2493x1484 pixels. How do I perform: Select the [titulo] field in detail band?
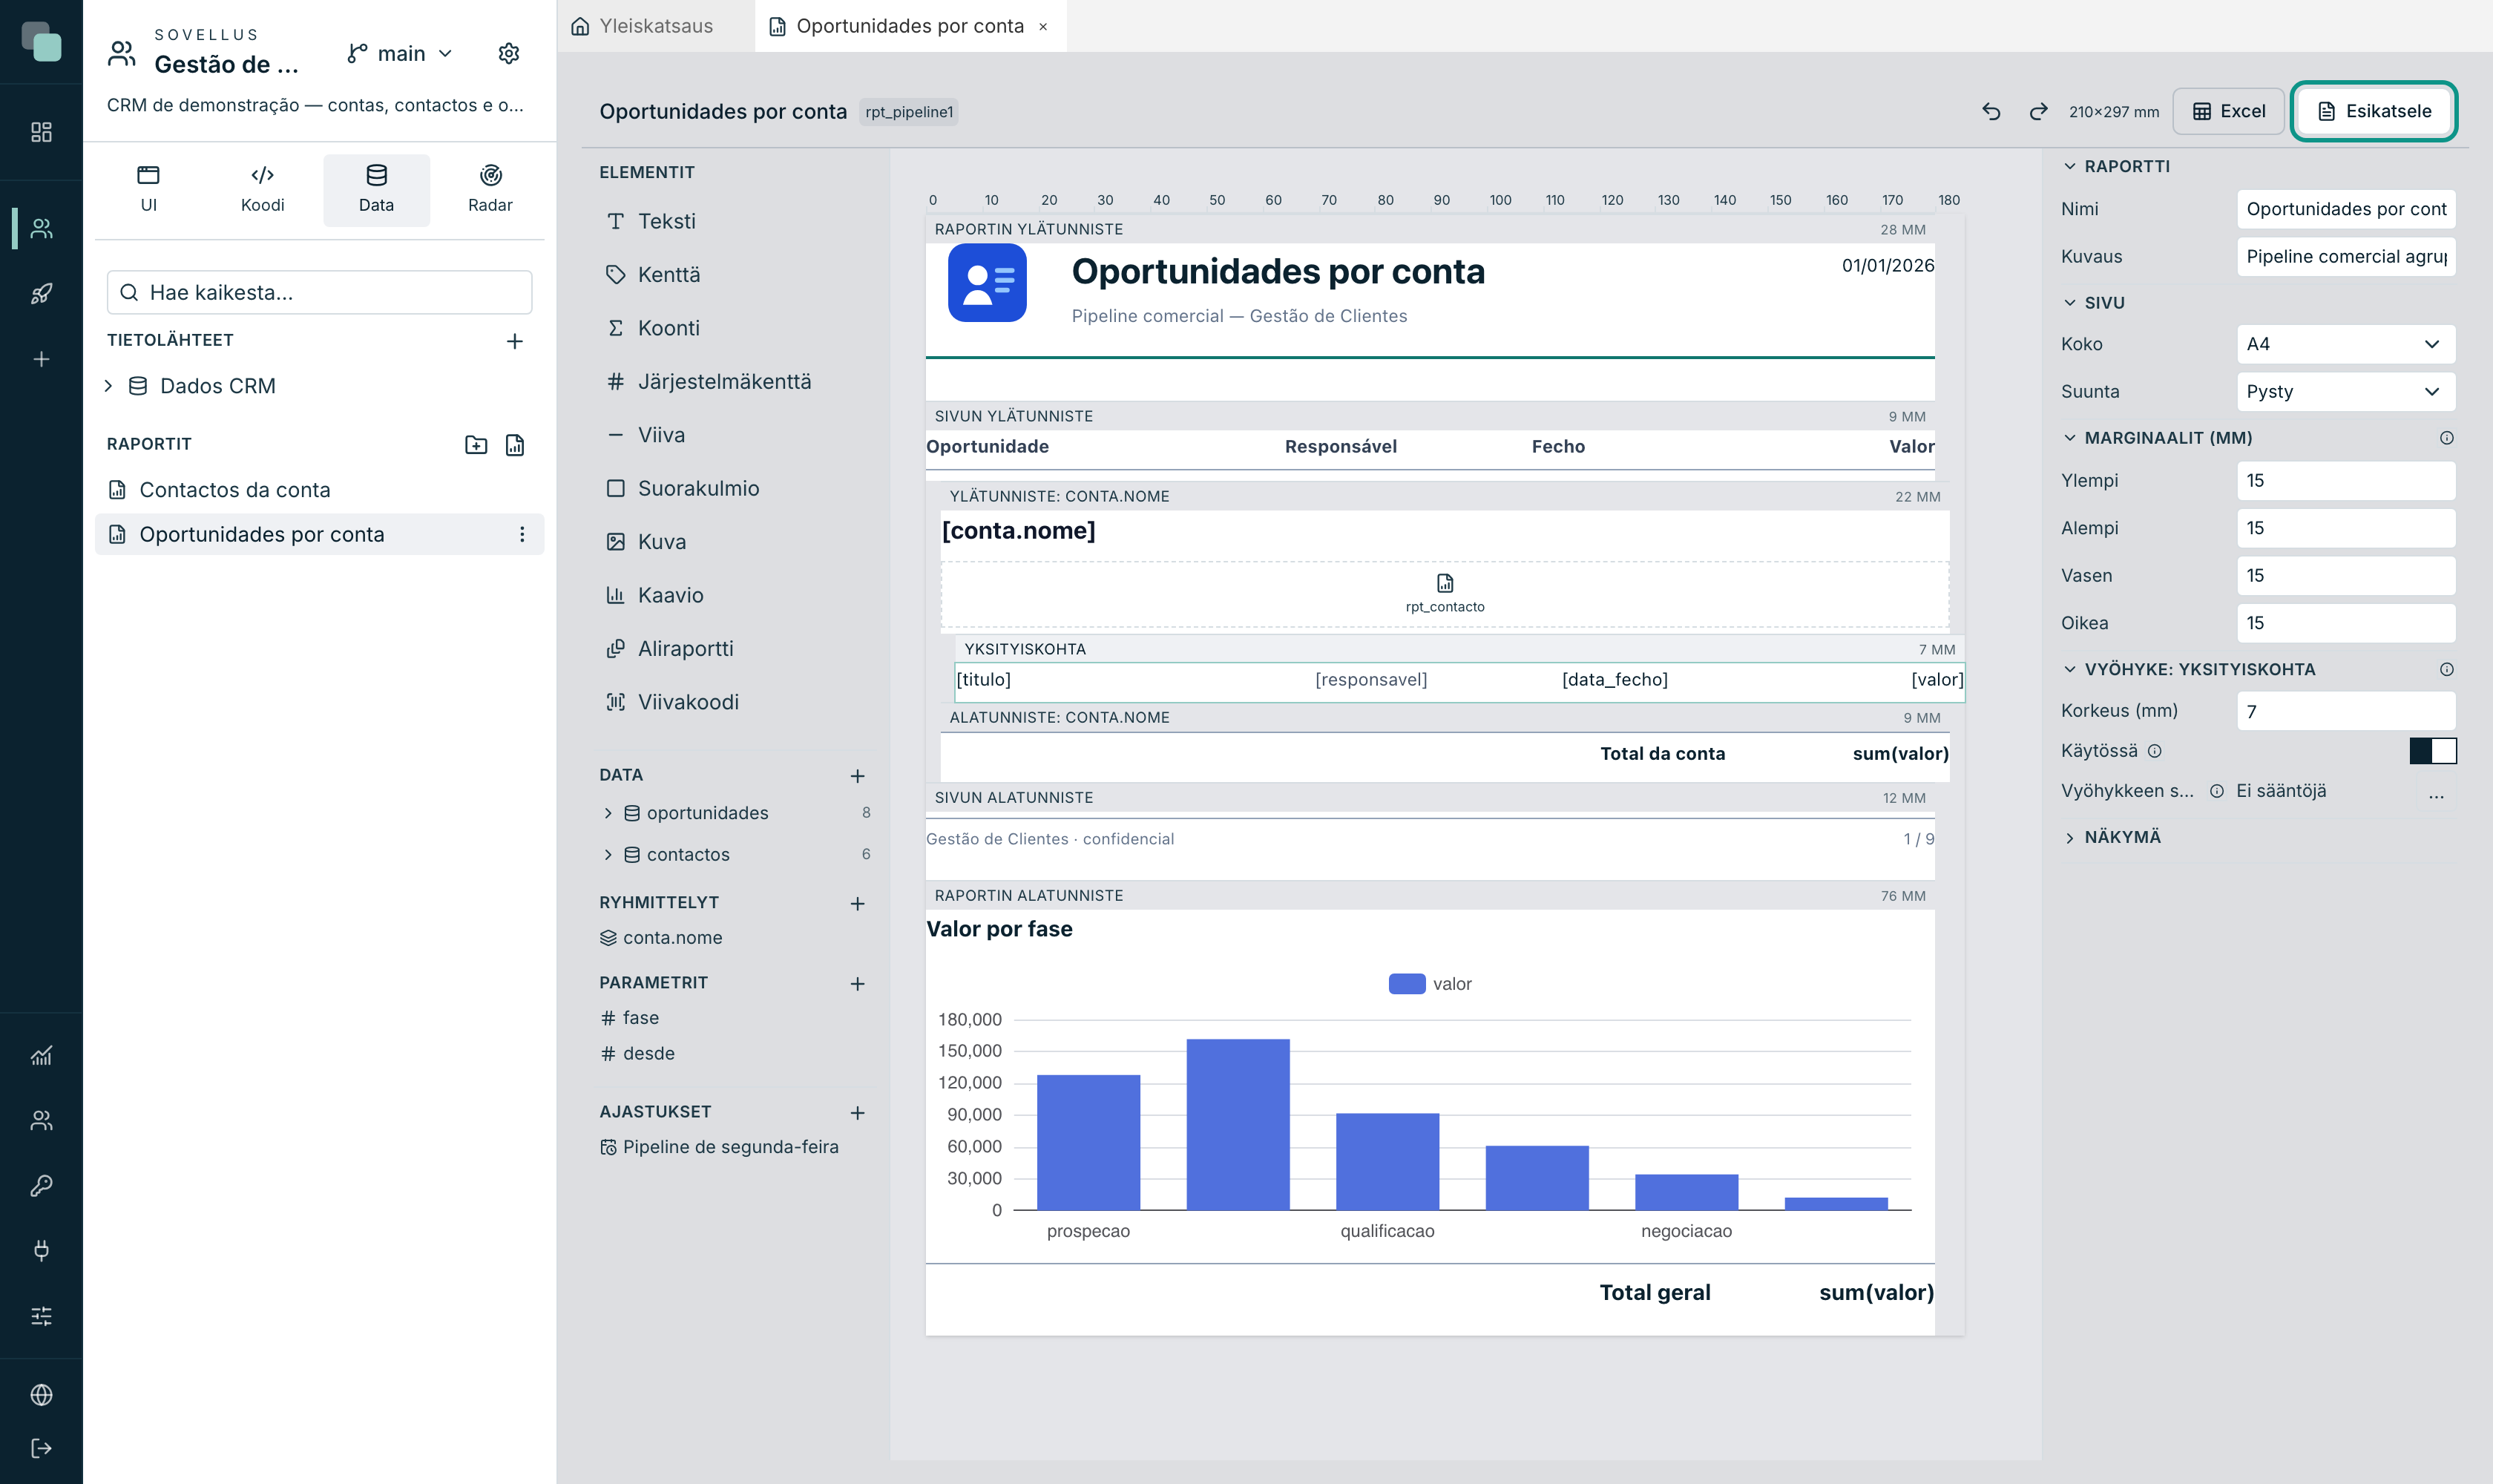pyautogui.click(x=983, y=680)
